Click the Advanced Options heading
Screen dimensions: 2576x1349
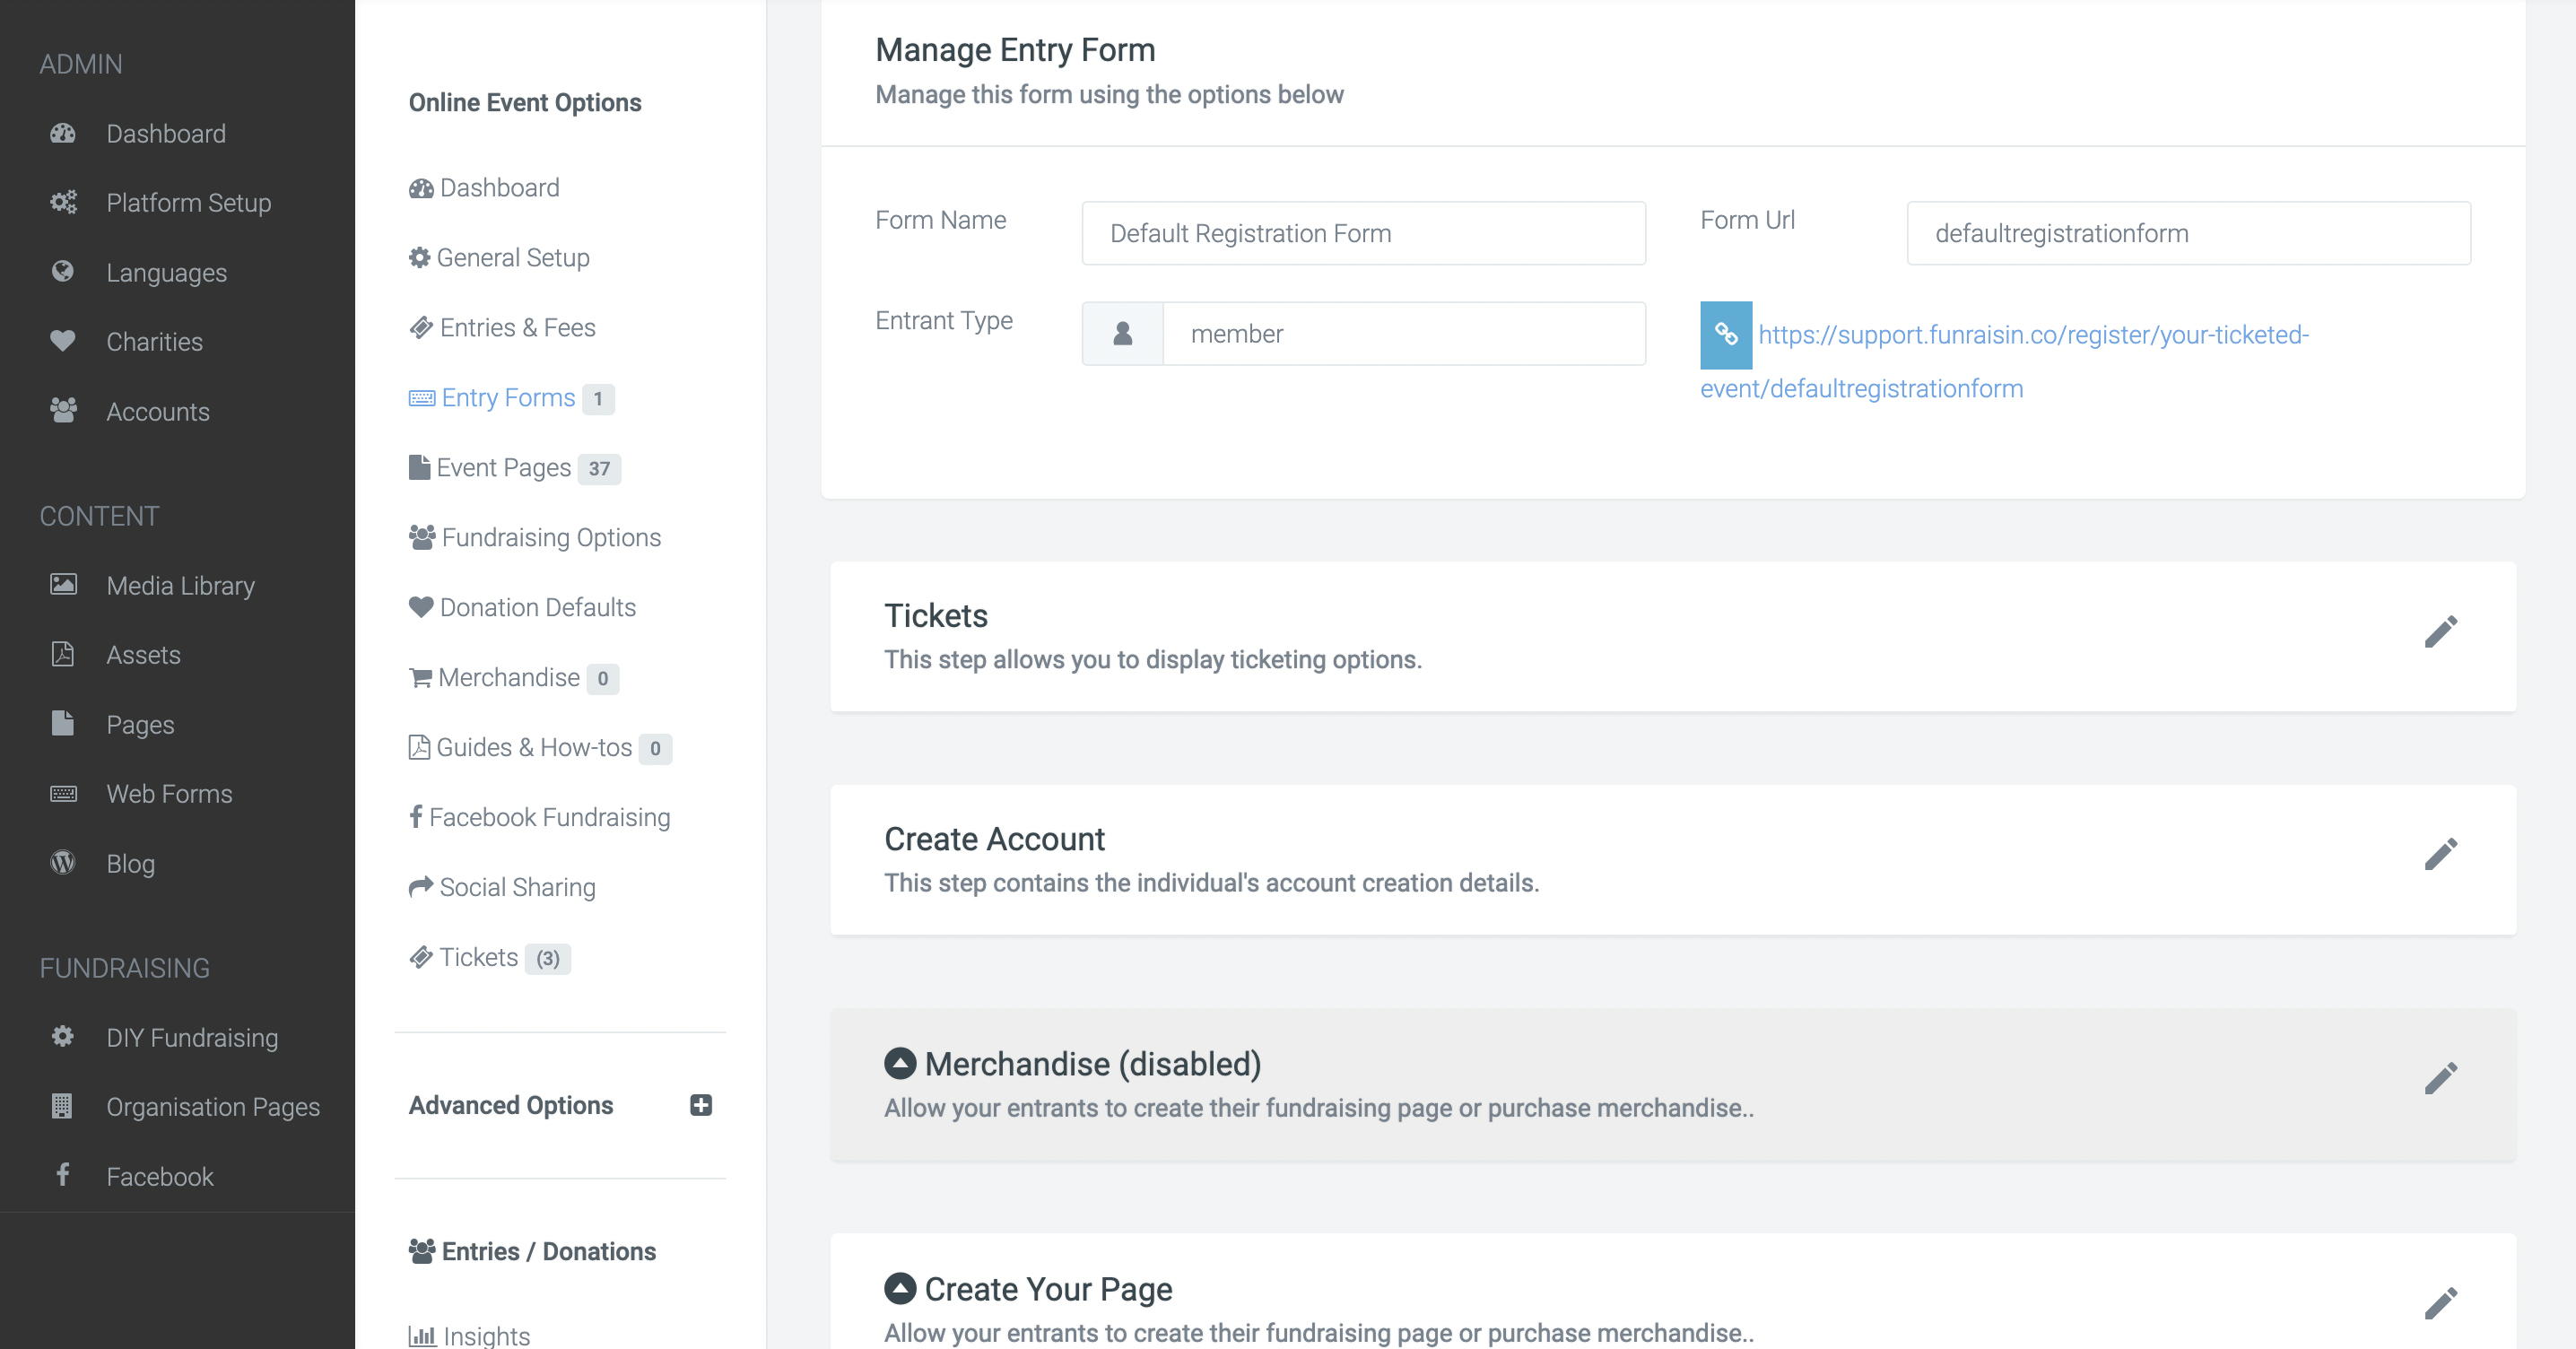coord(511,1105)
